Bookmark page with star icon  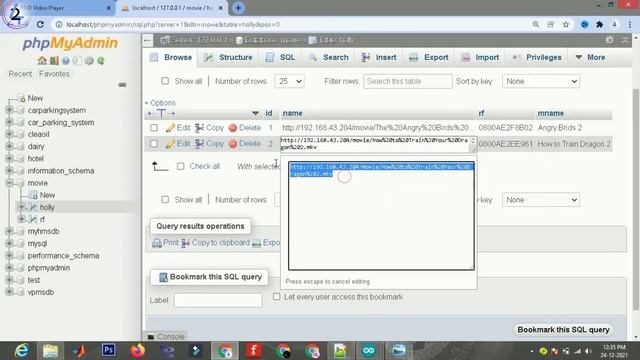pyautogui.click(x=566, y=24)
